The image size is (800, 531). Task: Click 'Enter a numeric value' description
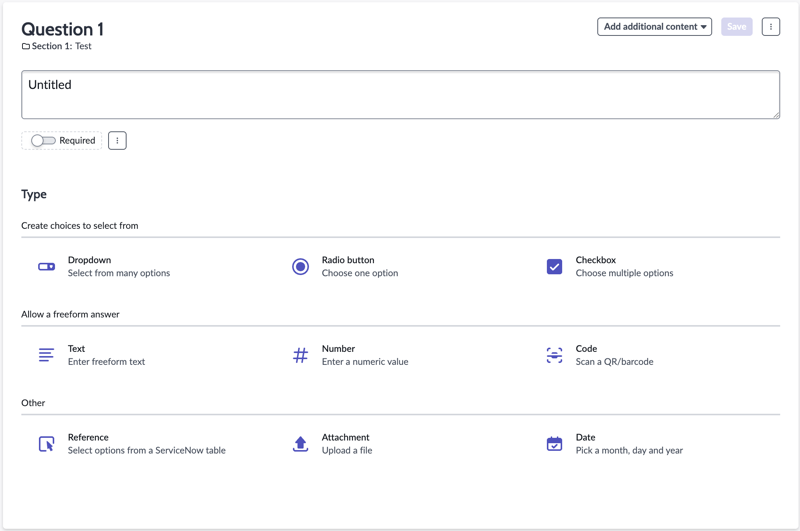tap(365, 362)
